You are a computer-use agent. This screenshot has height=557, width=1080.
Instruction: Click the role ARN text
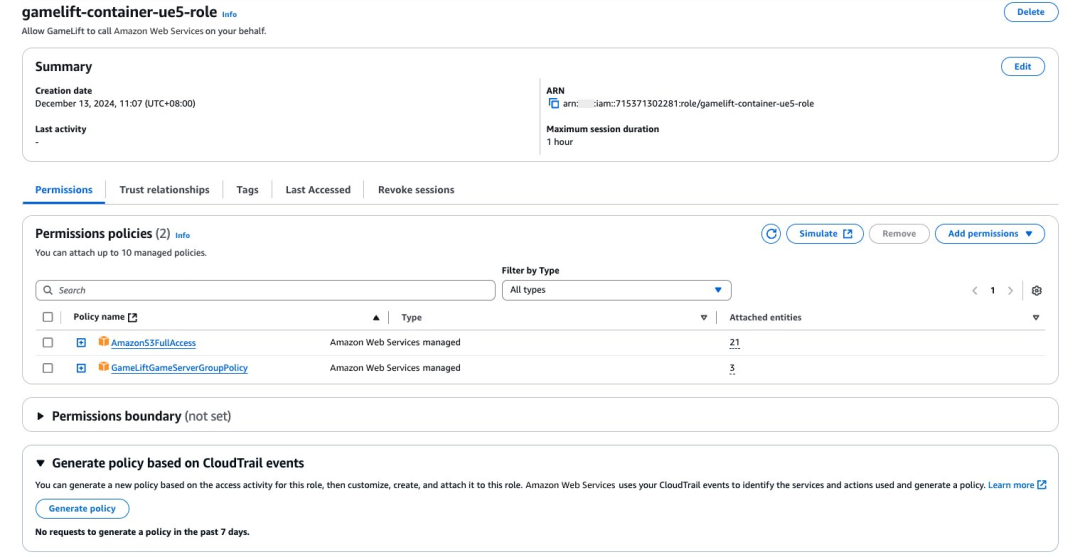tap(688, 104)
